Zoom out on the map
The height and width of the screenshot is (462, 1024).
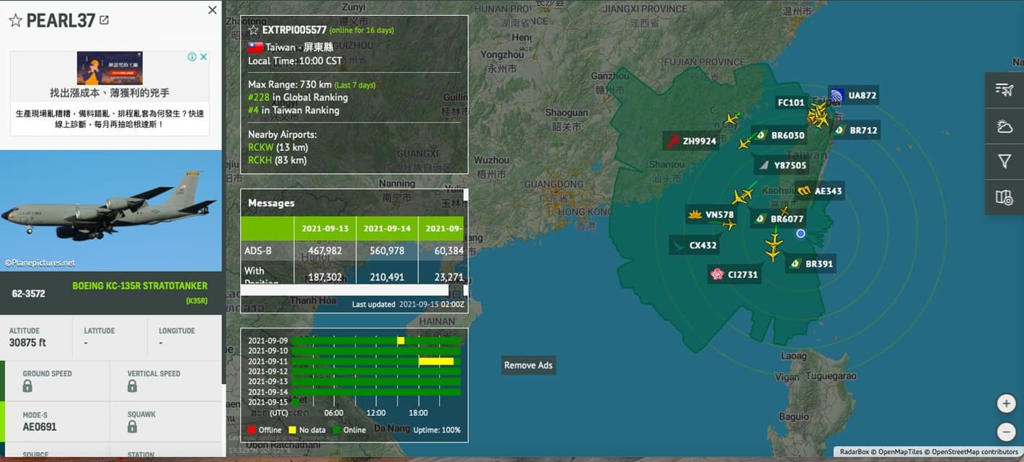coord(1006,432)
